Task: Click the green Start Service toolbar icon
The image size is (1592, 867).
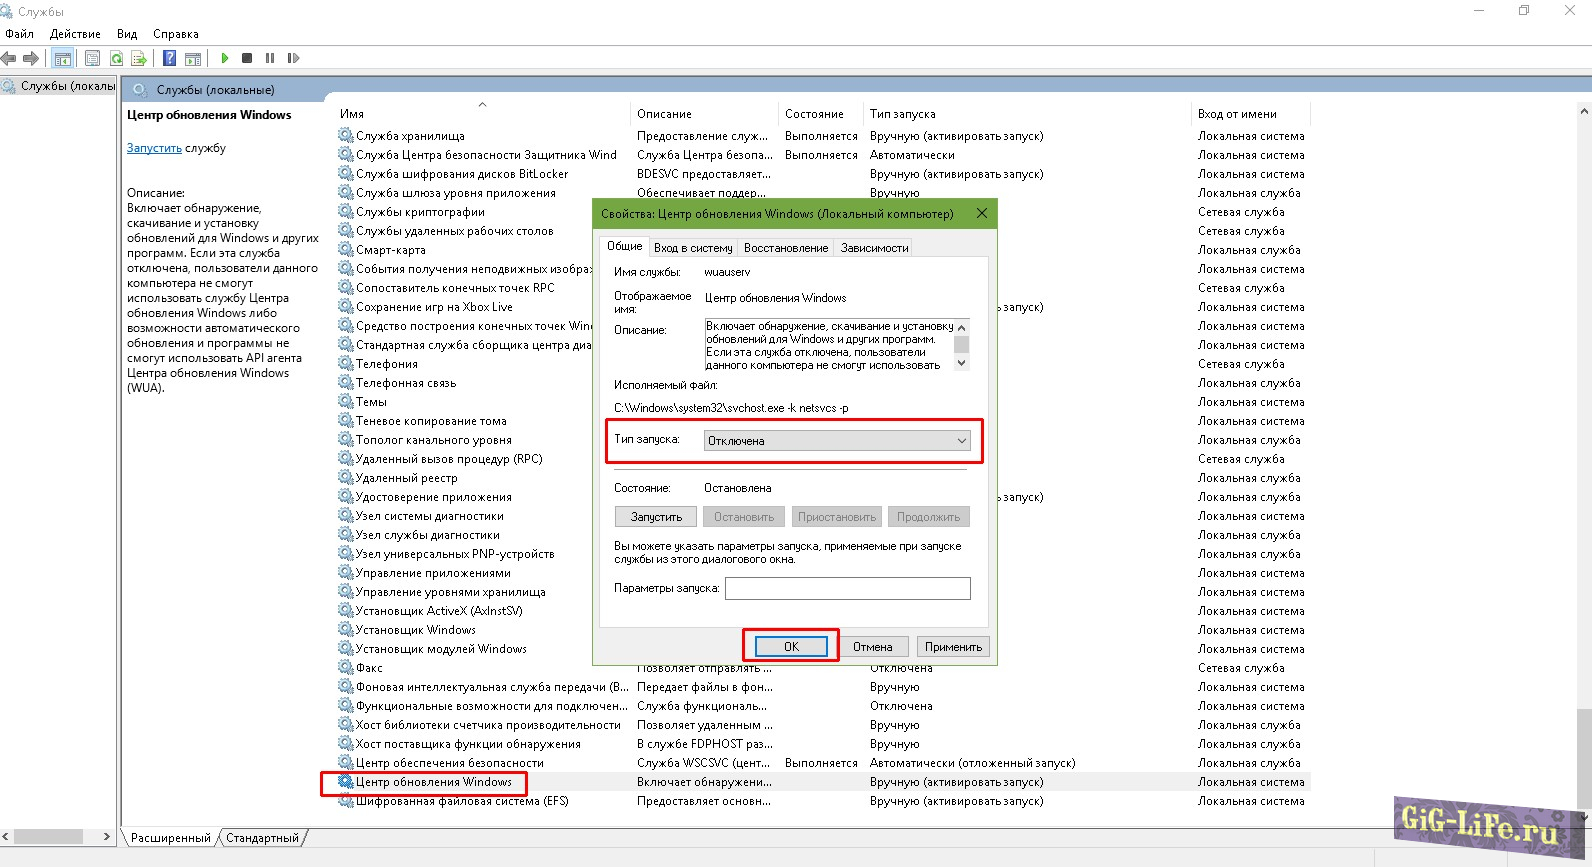Action: tap(225, 58)
